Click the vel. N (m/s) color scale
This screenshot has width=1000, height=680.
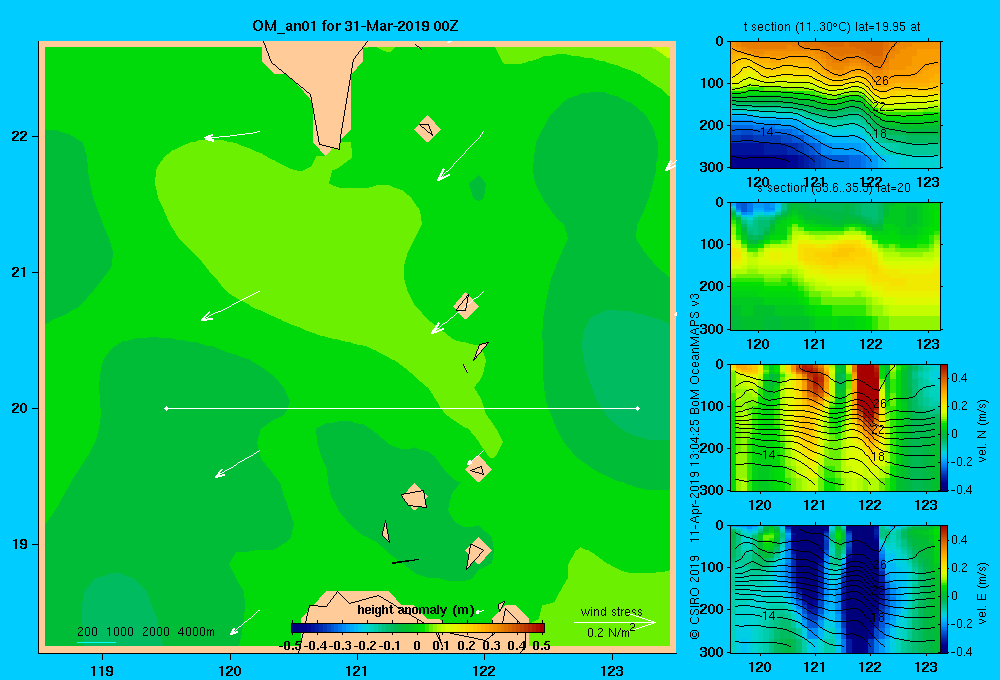tap(945, 427)
